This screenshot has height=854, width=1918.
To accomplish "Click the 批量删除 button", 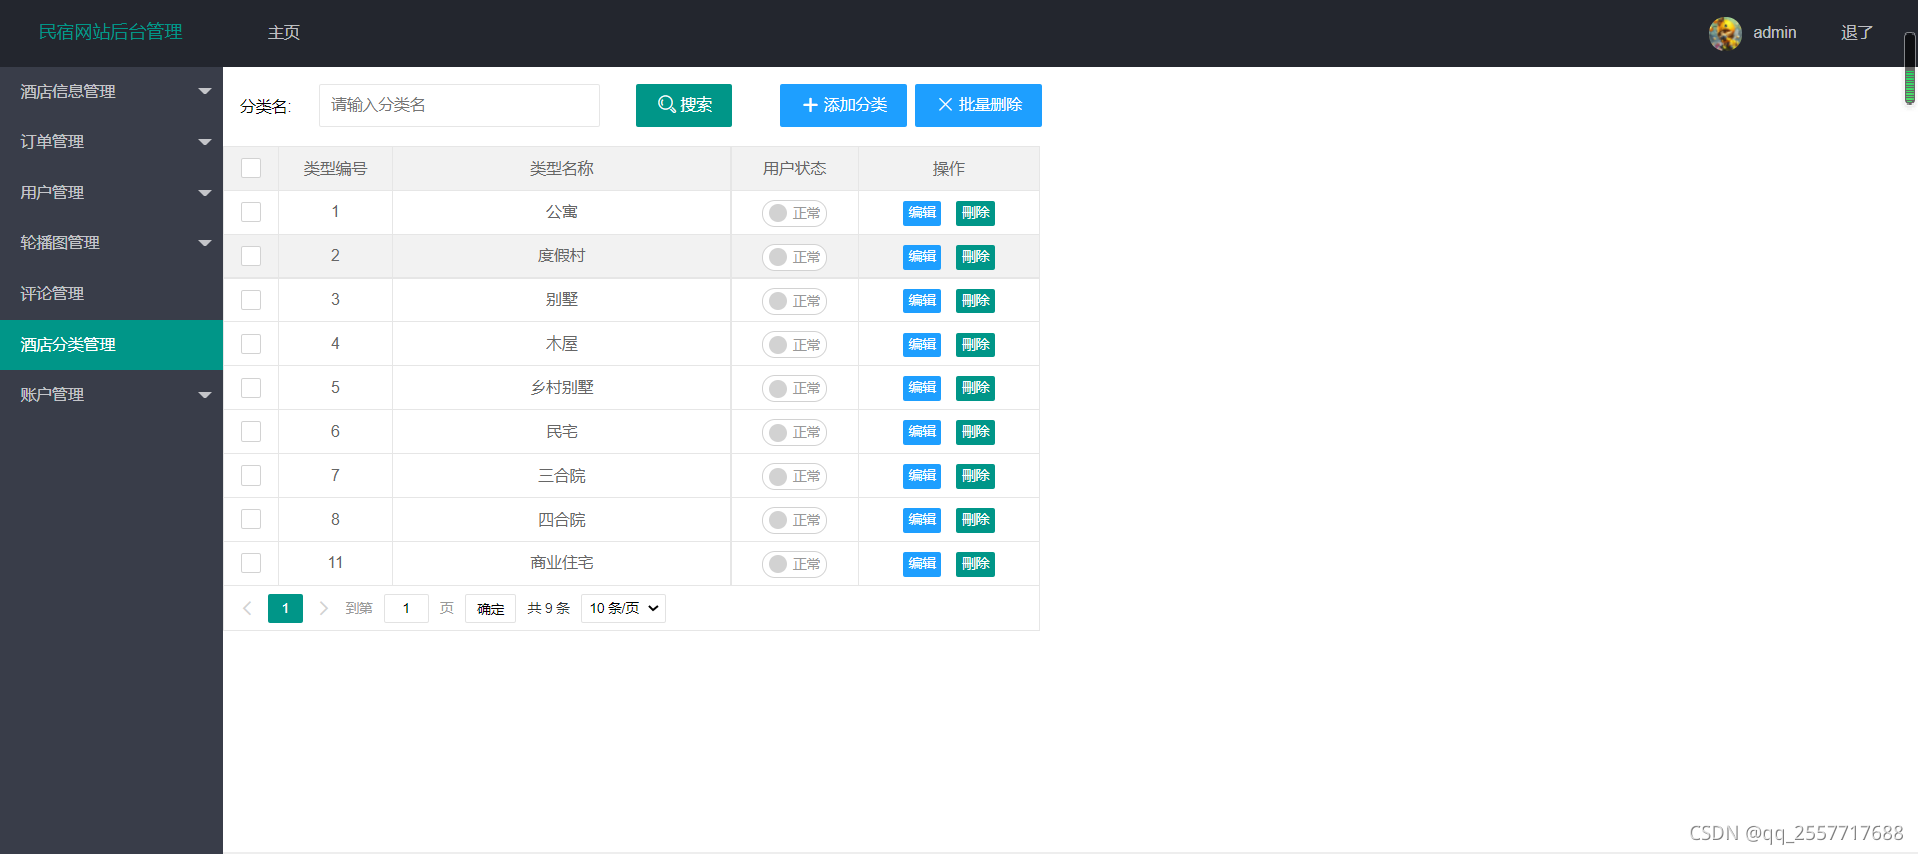I will (978, 105).
